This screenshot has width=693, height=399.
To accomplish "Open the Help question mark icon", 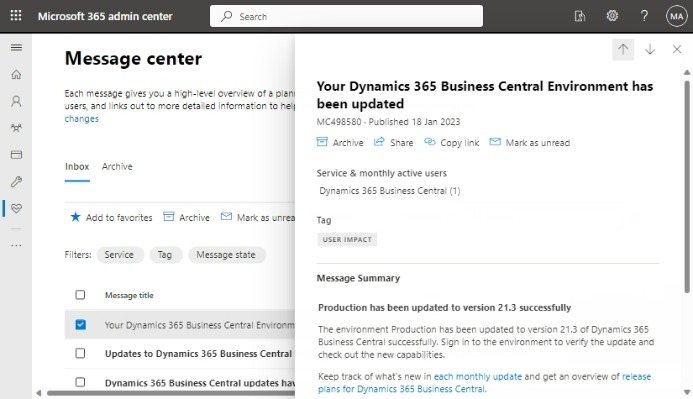I will point(644,16).
